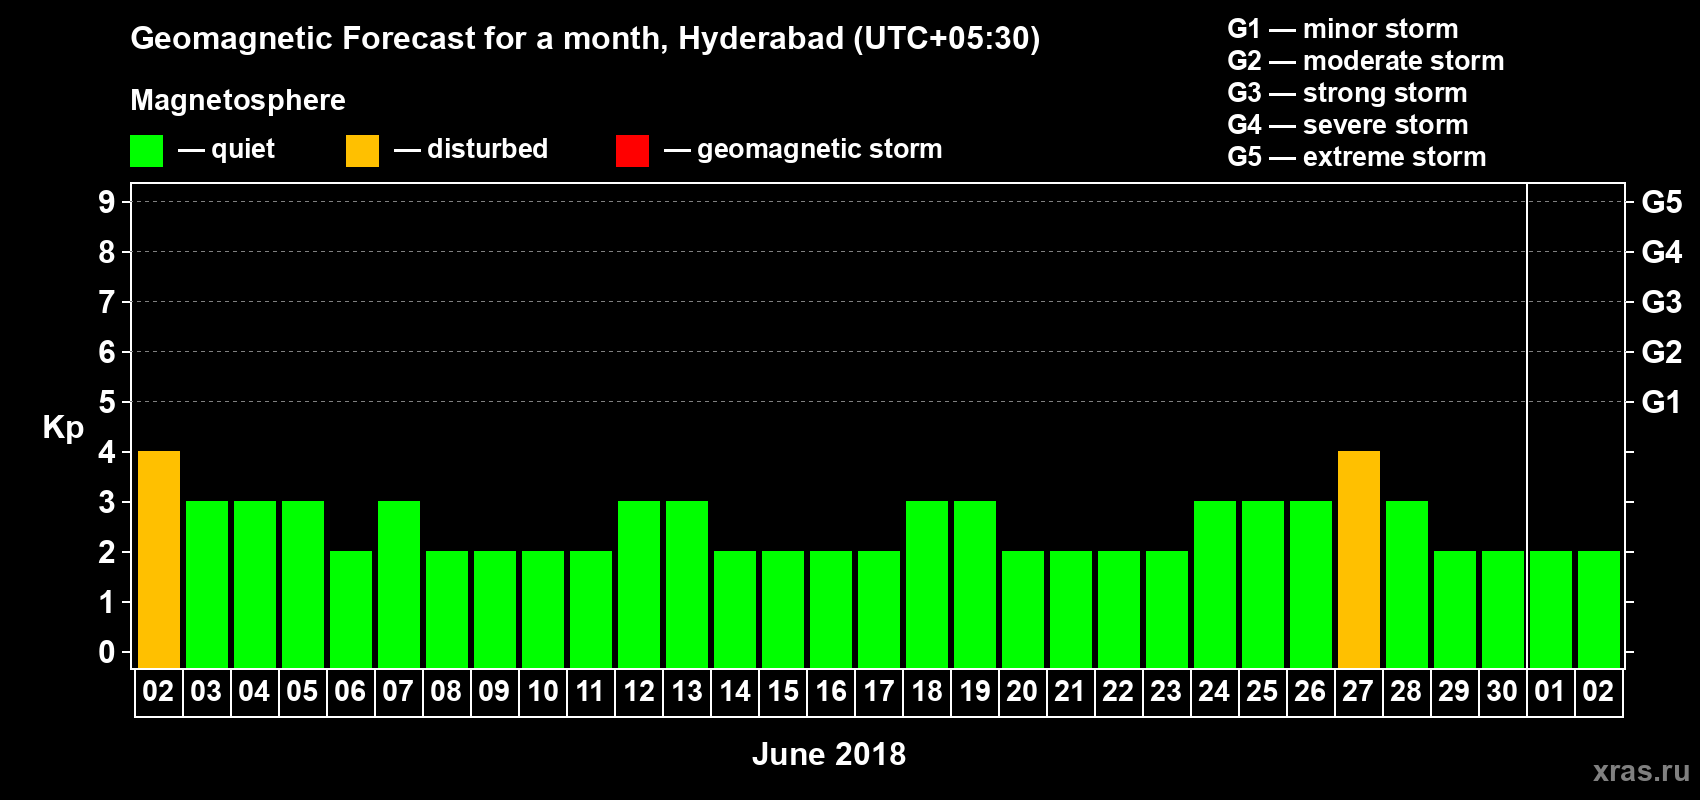Screen dimensions: 1700x800
Task: Click the Kp value 6 on left axis
Action: pyautogui.click(x=107, y=352)
